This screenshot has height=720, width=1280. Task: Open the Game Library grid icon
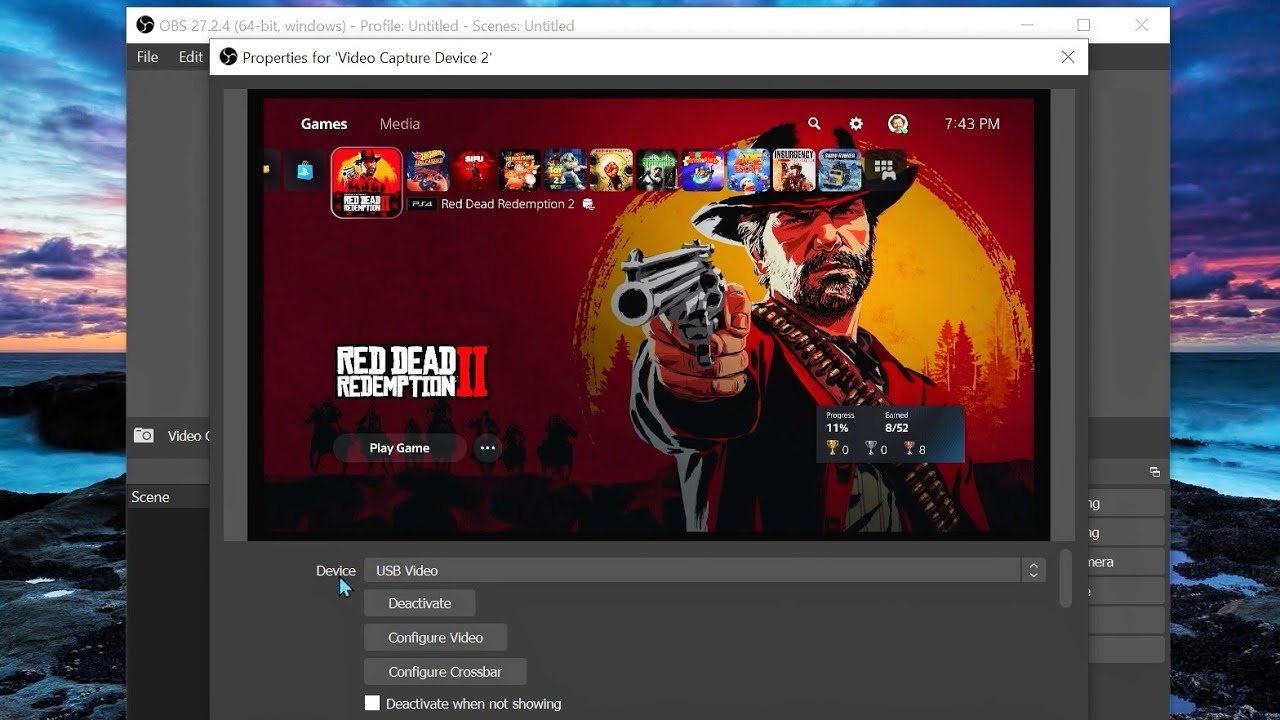coord(885,170)
